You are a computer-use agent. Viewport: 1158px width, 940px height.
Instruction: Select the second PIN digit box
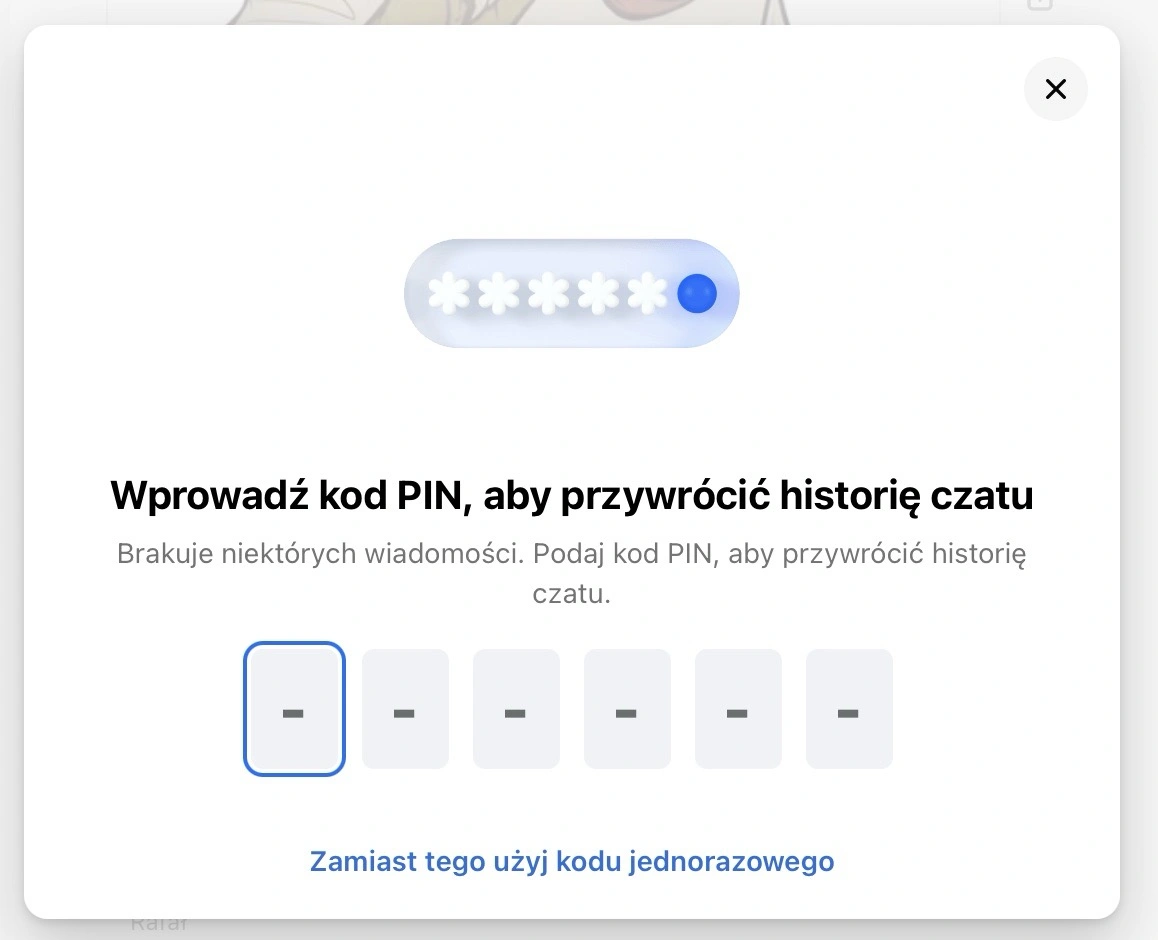click(x=405, y=709)
